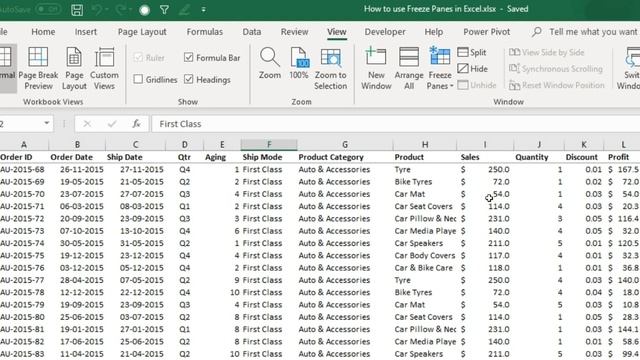Image resolution: width=640 pixels, height=360 pixels.
Task: Click the Undo arrow in the quick access toolbar
Action: [97, 9]
